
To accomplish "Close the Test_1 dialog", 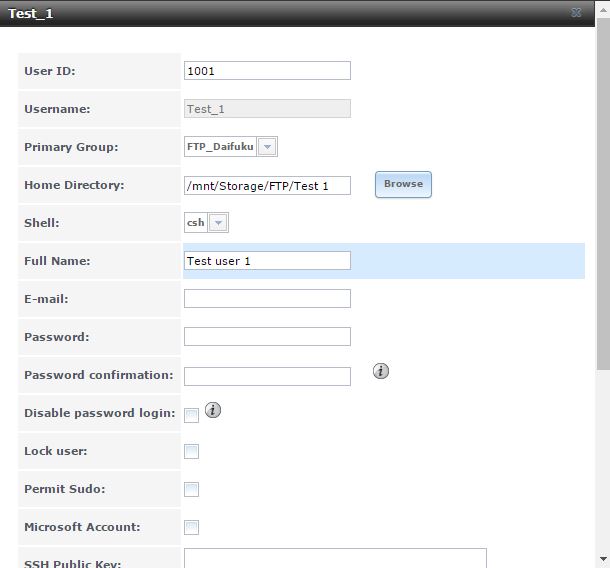I will (576, 13).
